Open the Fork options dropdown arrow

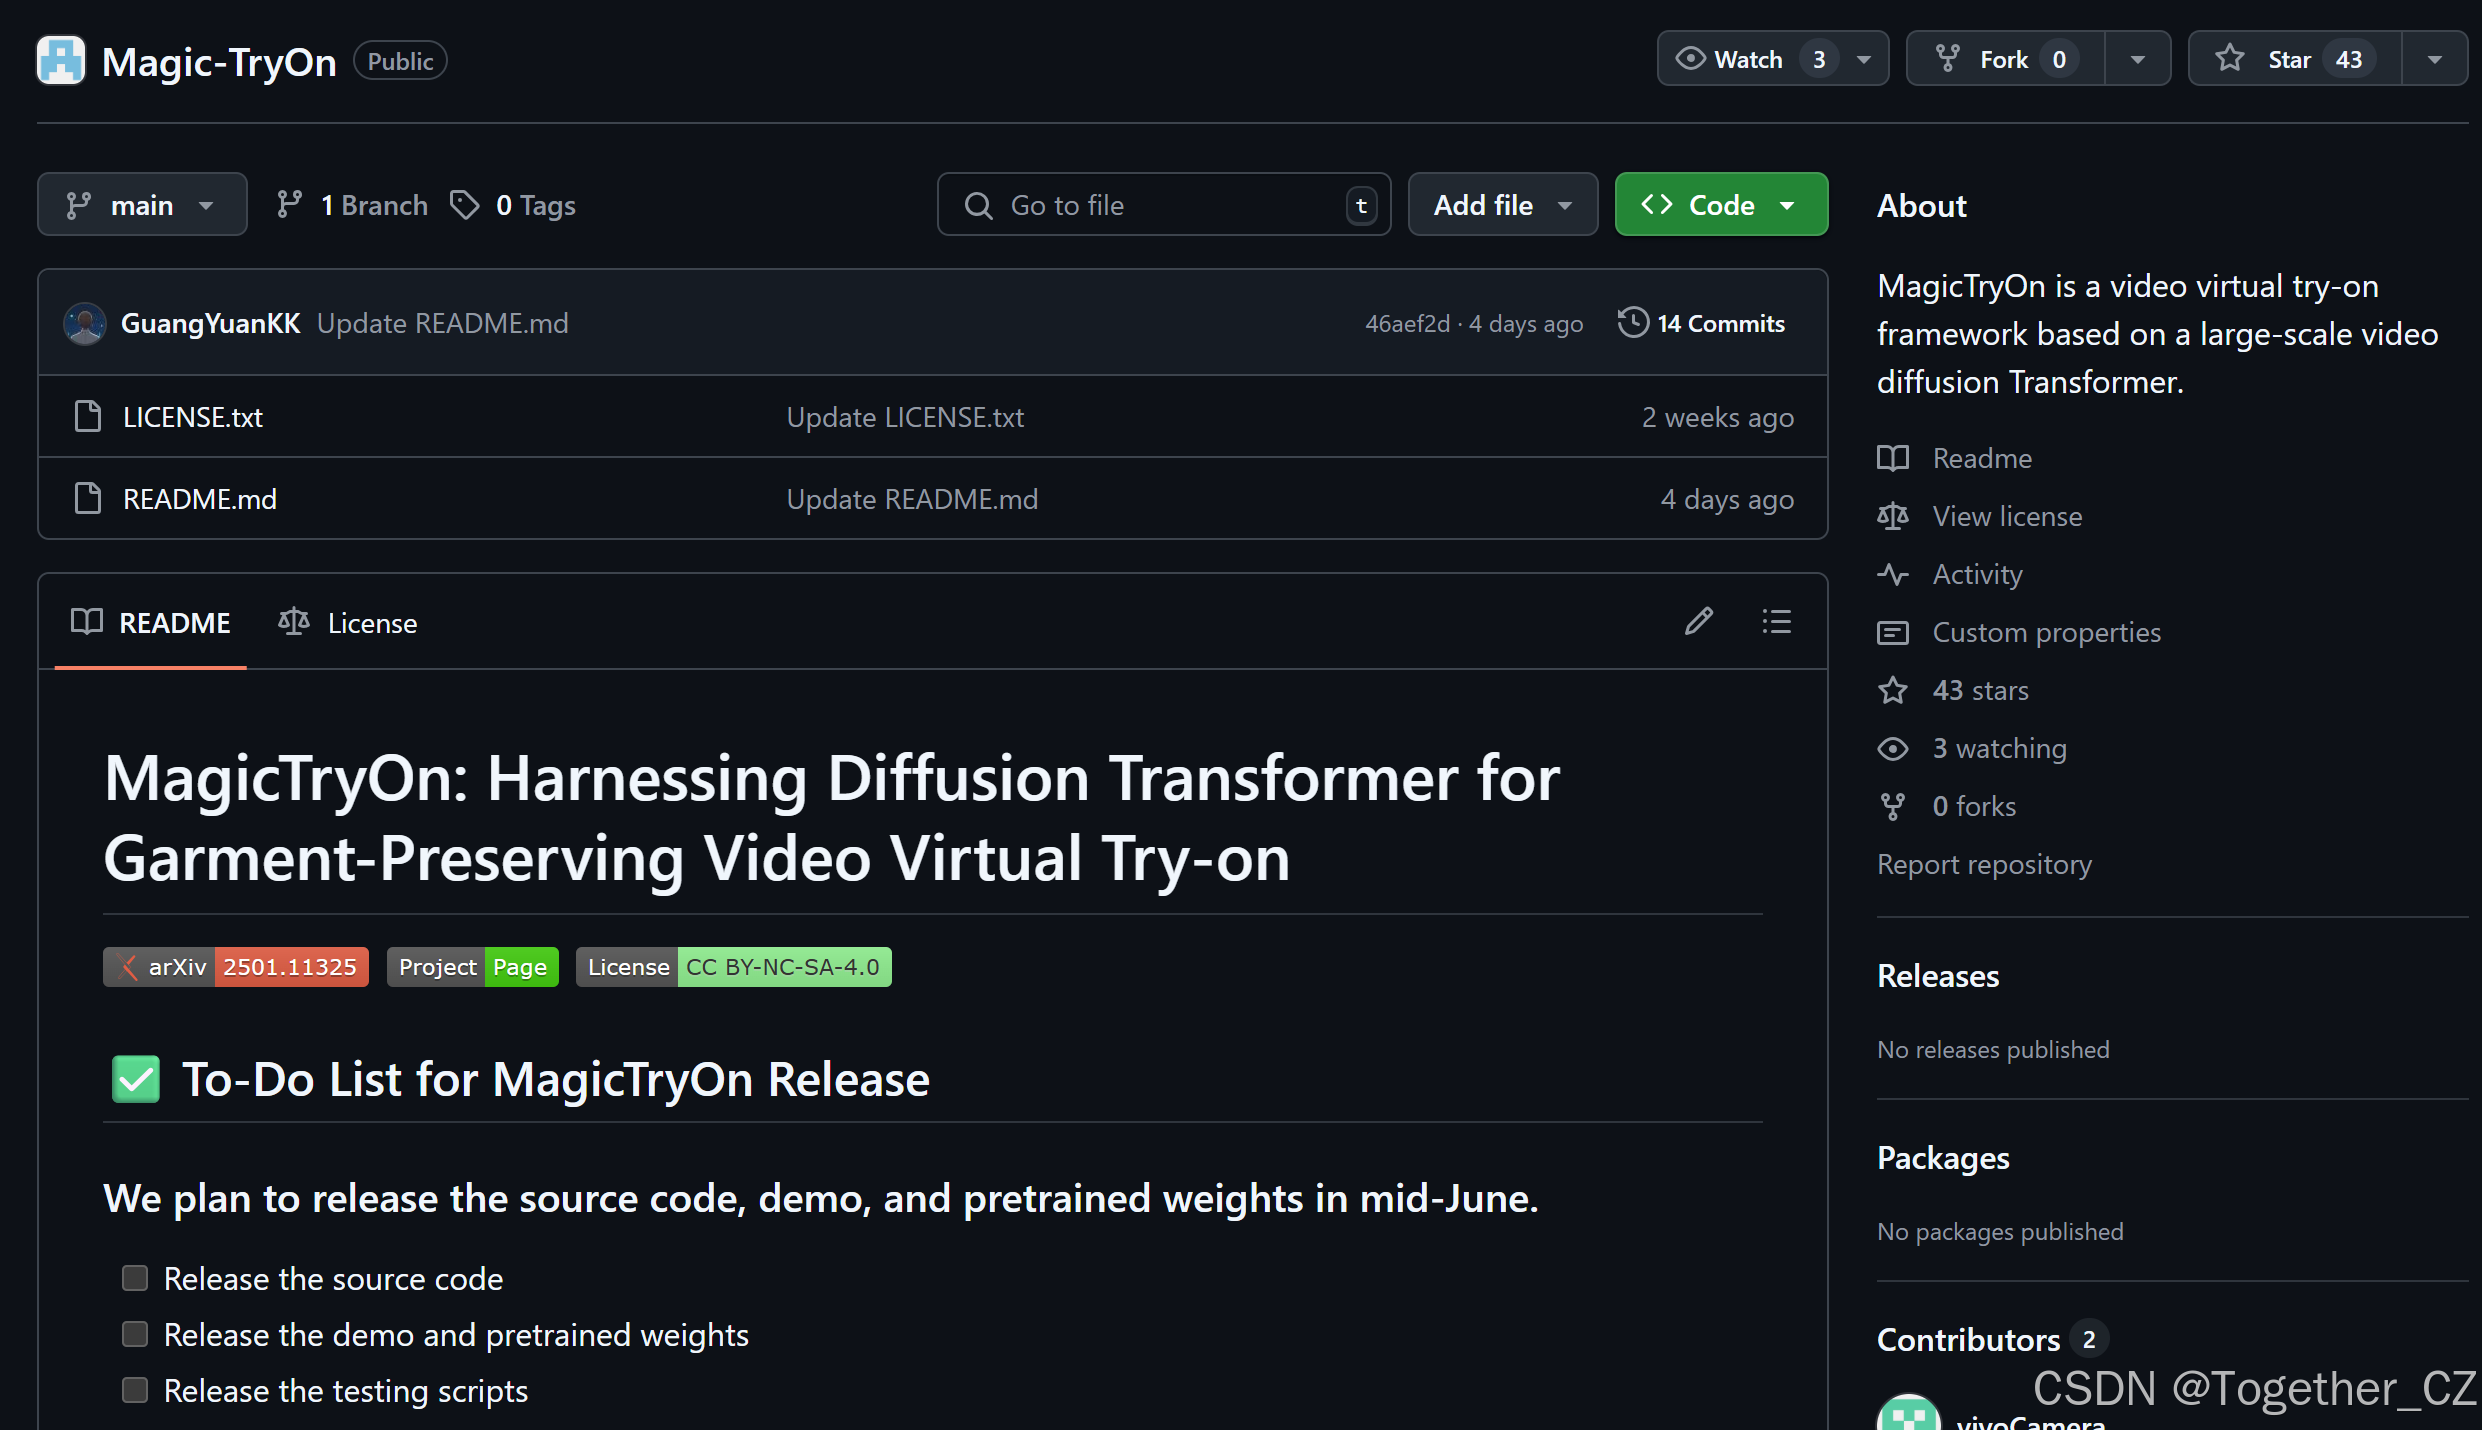(2138, 60)
